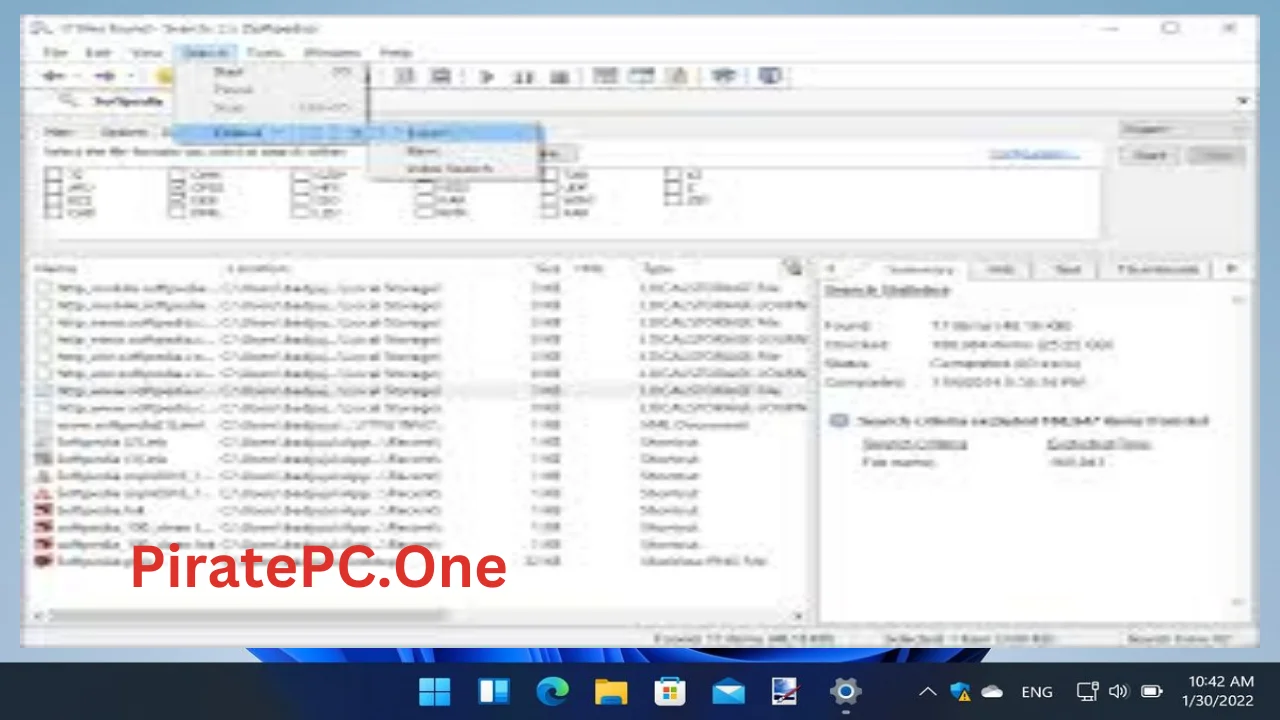Click the Stop button beside Start

coord(1216,155)
